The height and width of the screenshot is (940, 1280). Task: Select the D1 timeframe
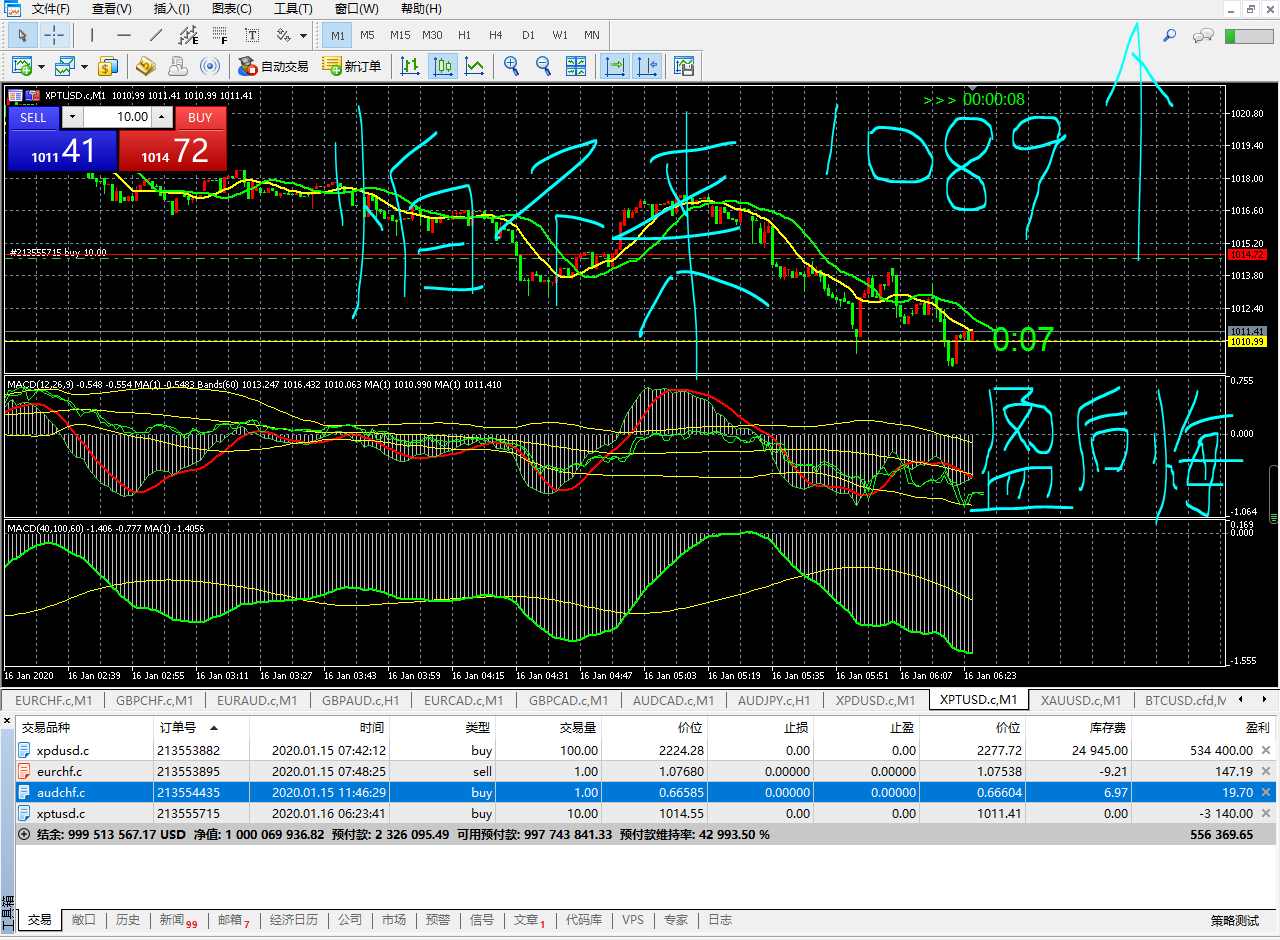click(x=528, y=36)
